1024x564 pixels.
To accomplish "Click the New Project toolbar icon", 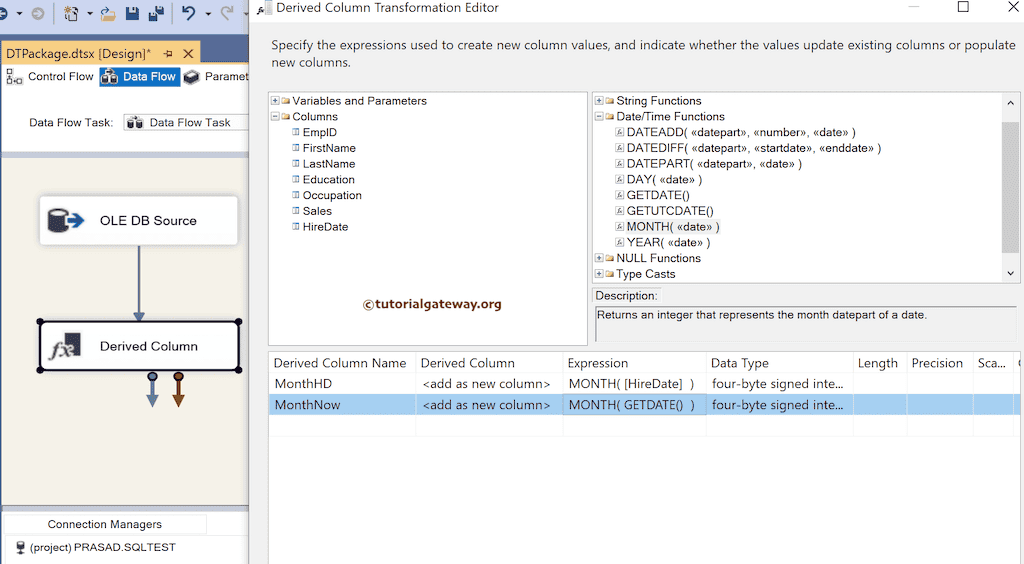I will (x=71, y=13).
